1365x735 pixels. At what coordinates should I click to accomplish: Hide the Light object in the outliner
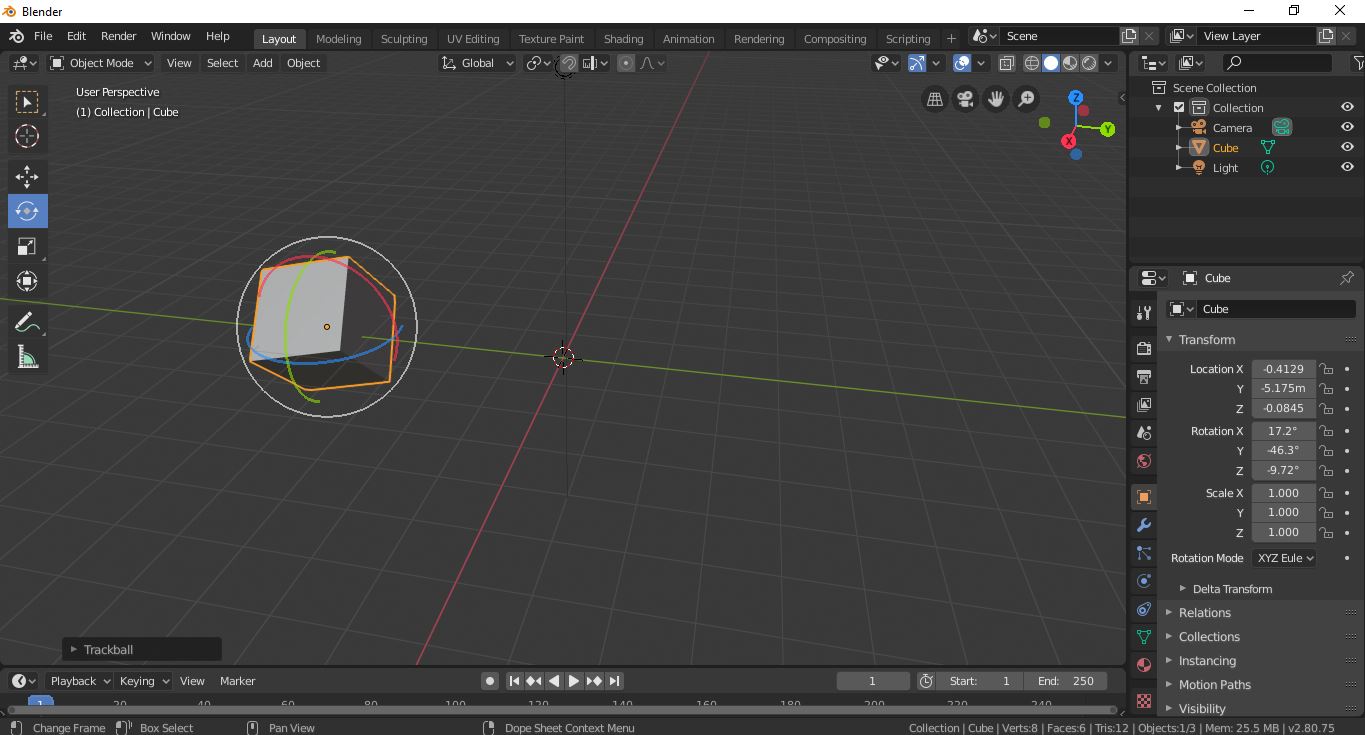click(1347, 167)
